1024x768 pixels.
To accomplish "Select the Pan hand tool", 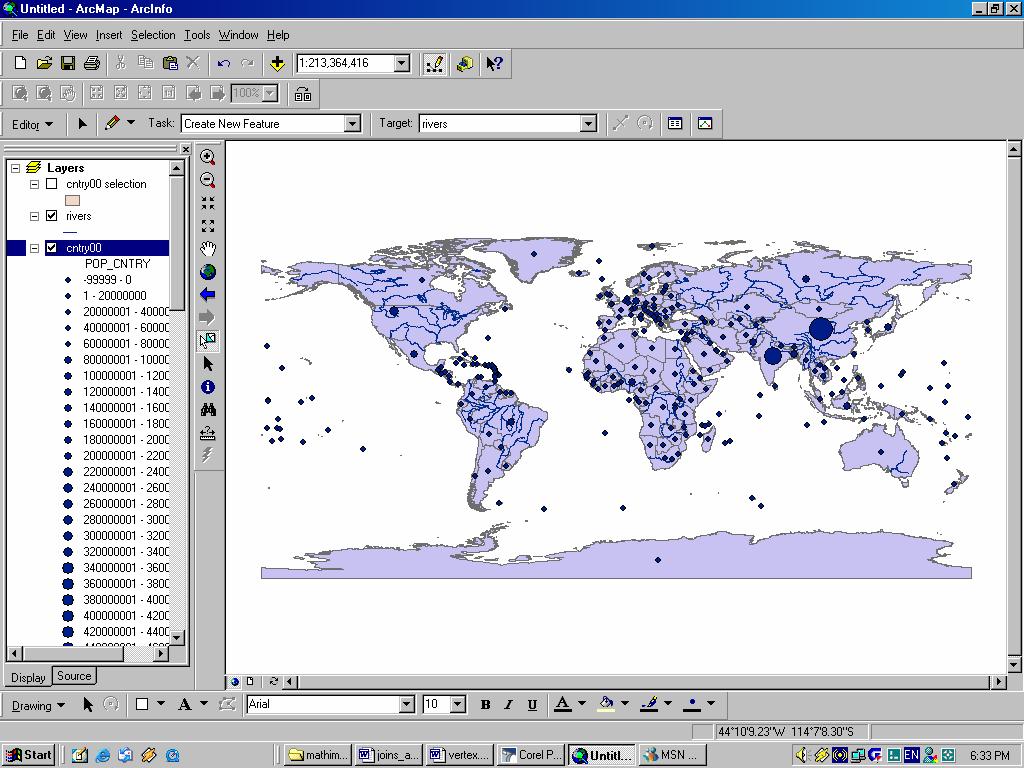I will coord(208,249).
